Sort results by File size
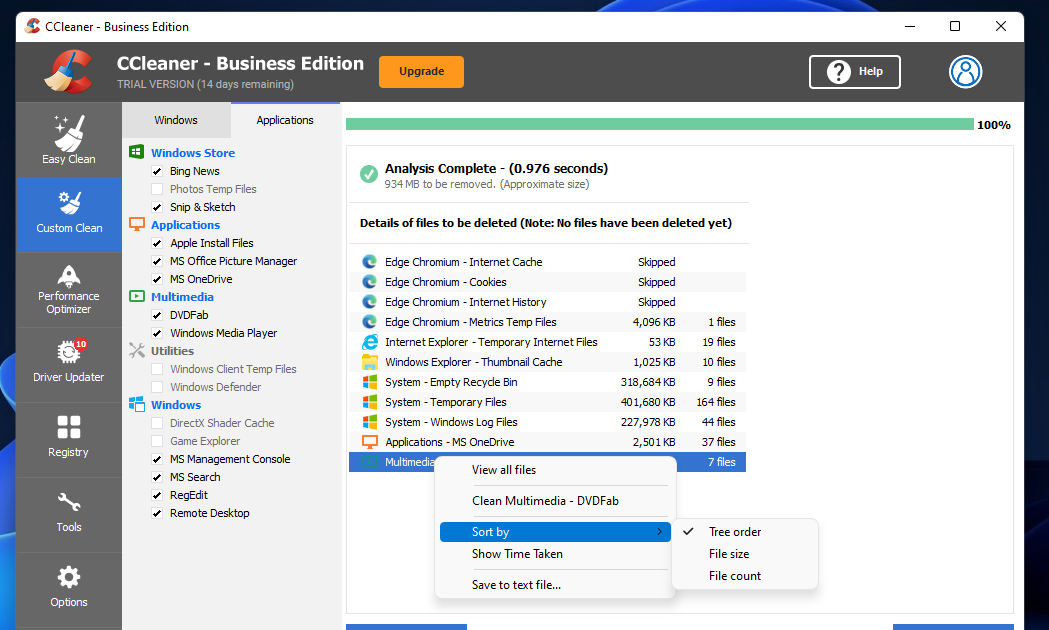This screenshot has height=630, width=1049. [745, 554]
